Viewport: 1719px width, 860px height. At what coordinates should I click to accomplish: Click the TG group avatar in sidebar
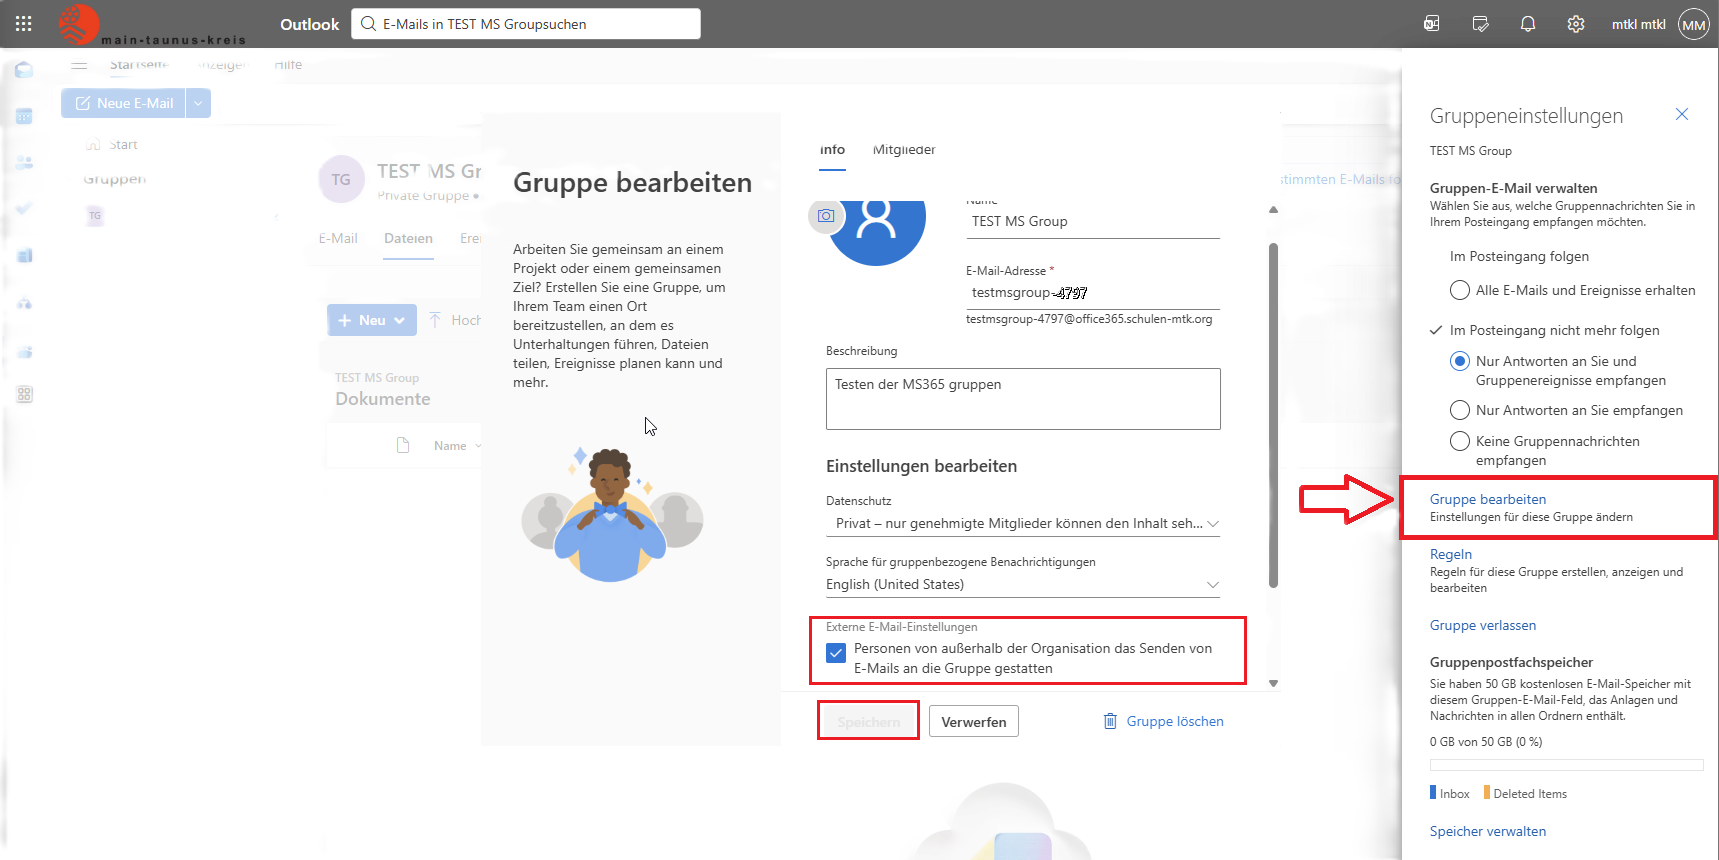click(95, 215)
